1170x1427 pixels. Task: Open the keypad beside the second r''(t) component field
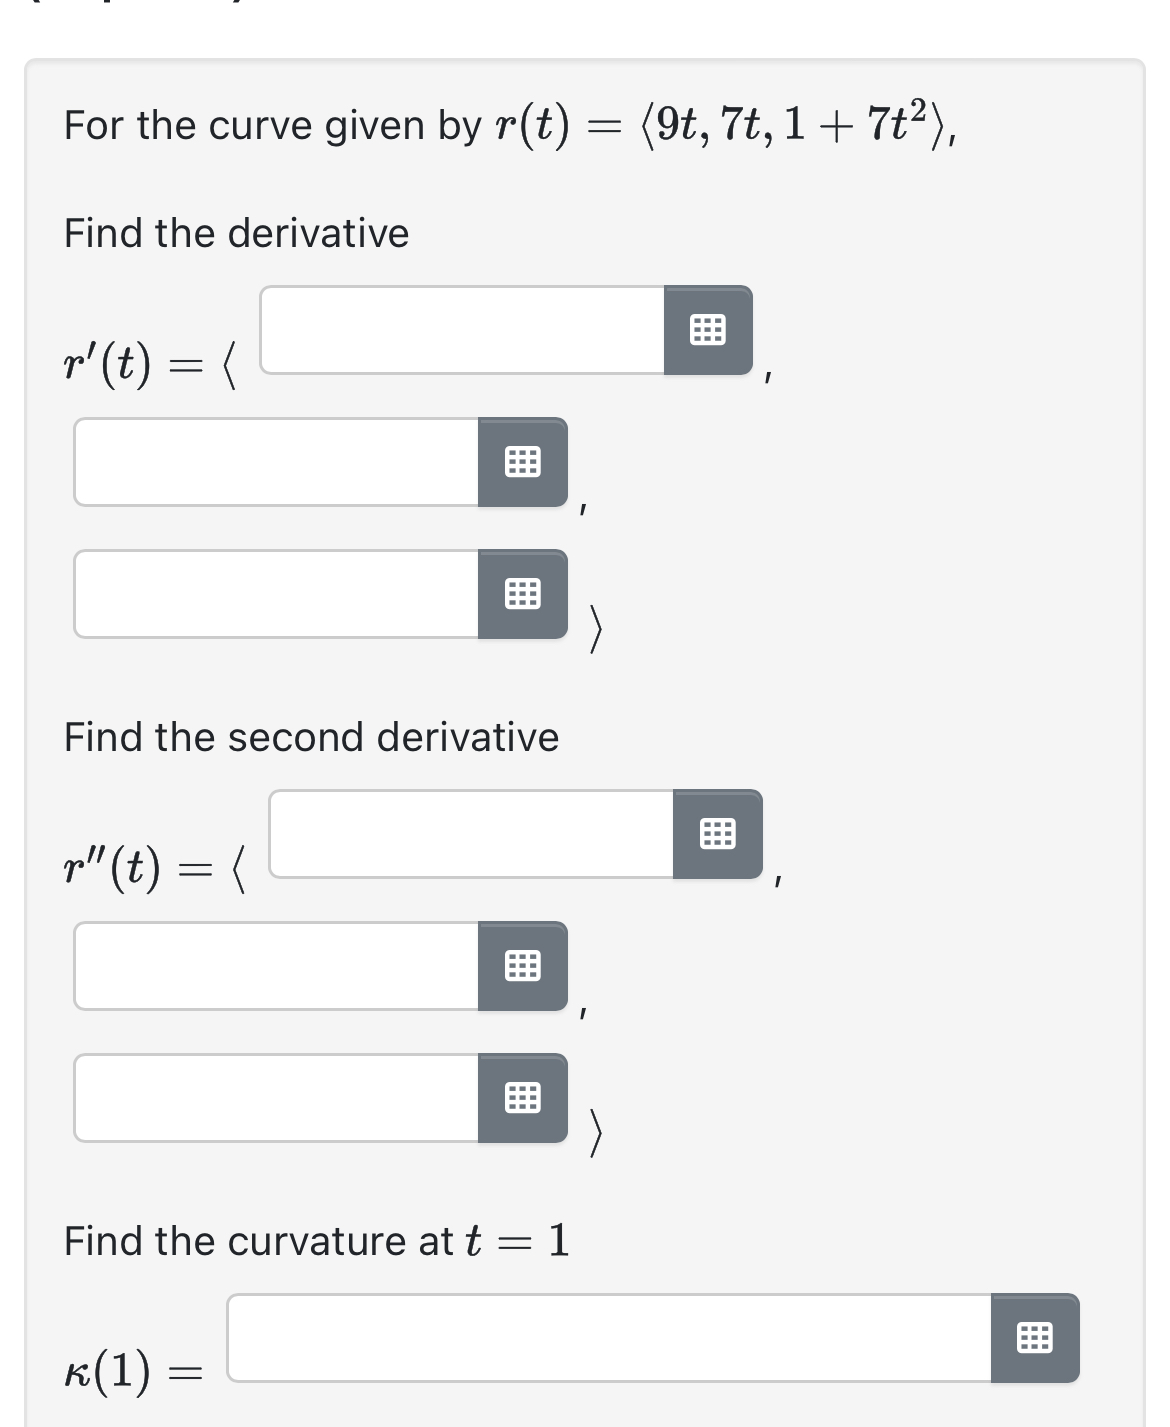click(523, 967)
